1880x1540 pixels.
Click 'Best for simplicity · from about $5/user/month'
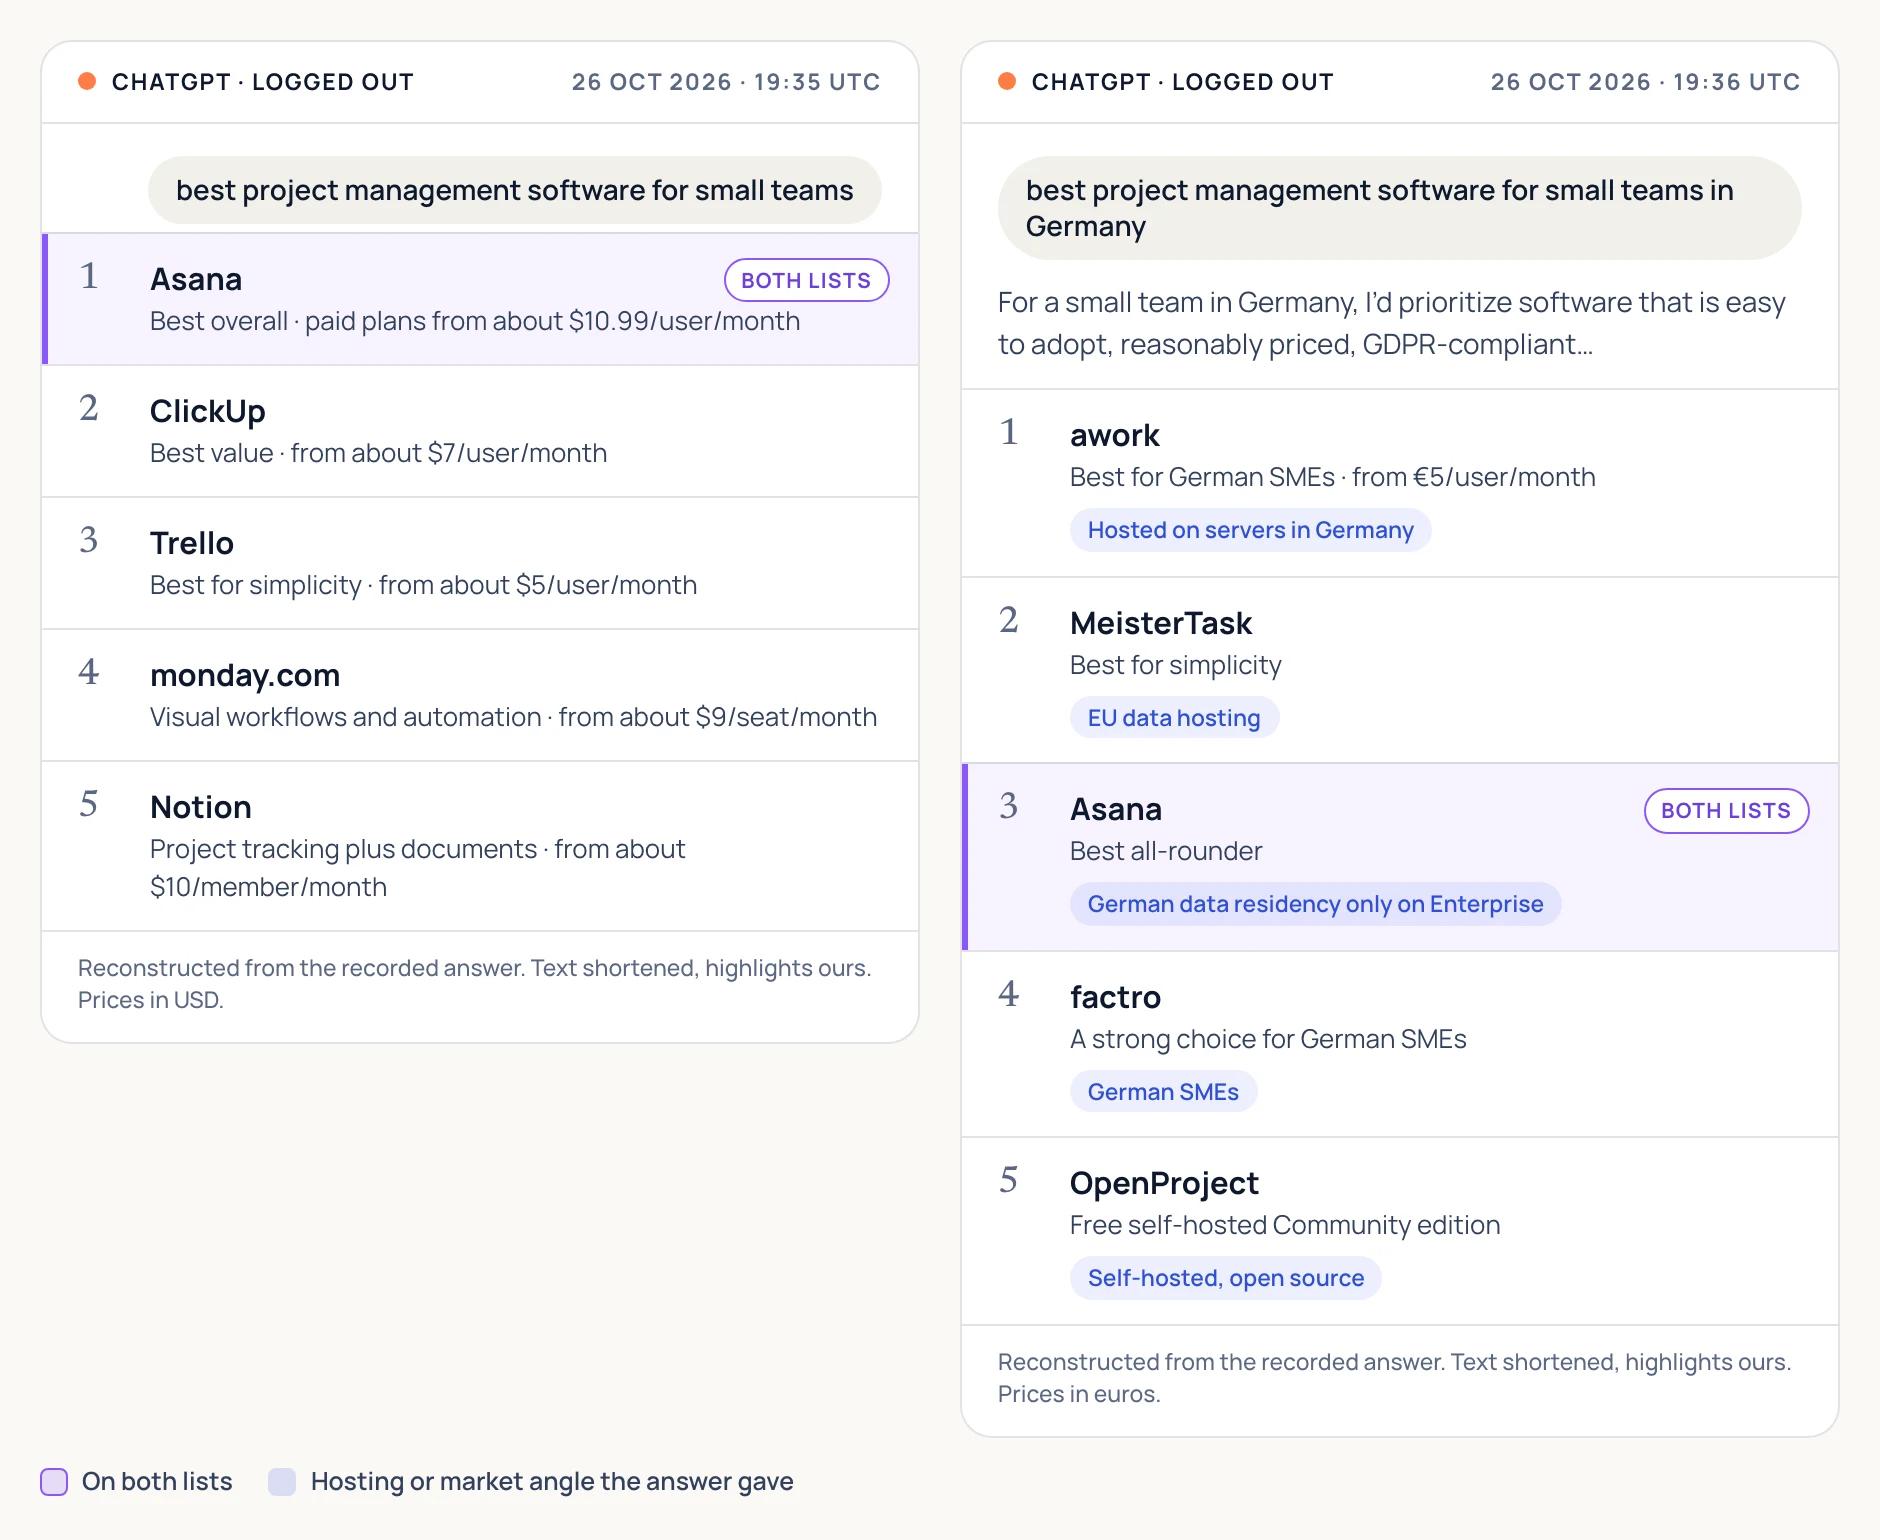point(423,585)
